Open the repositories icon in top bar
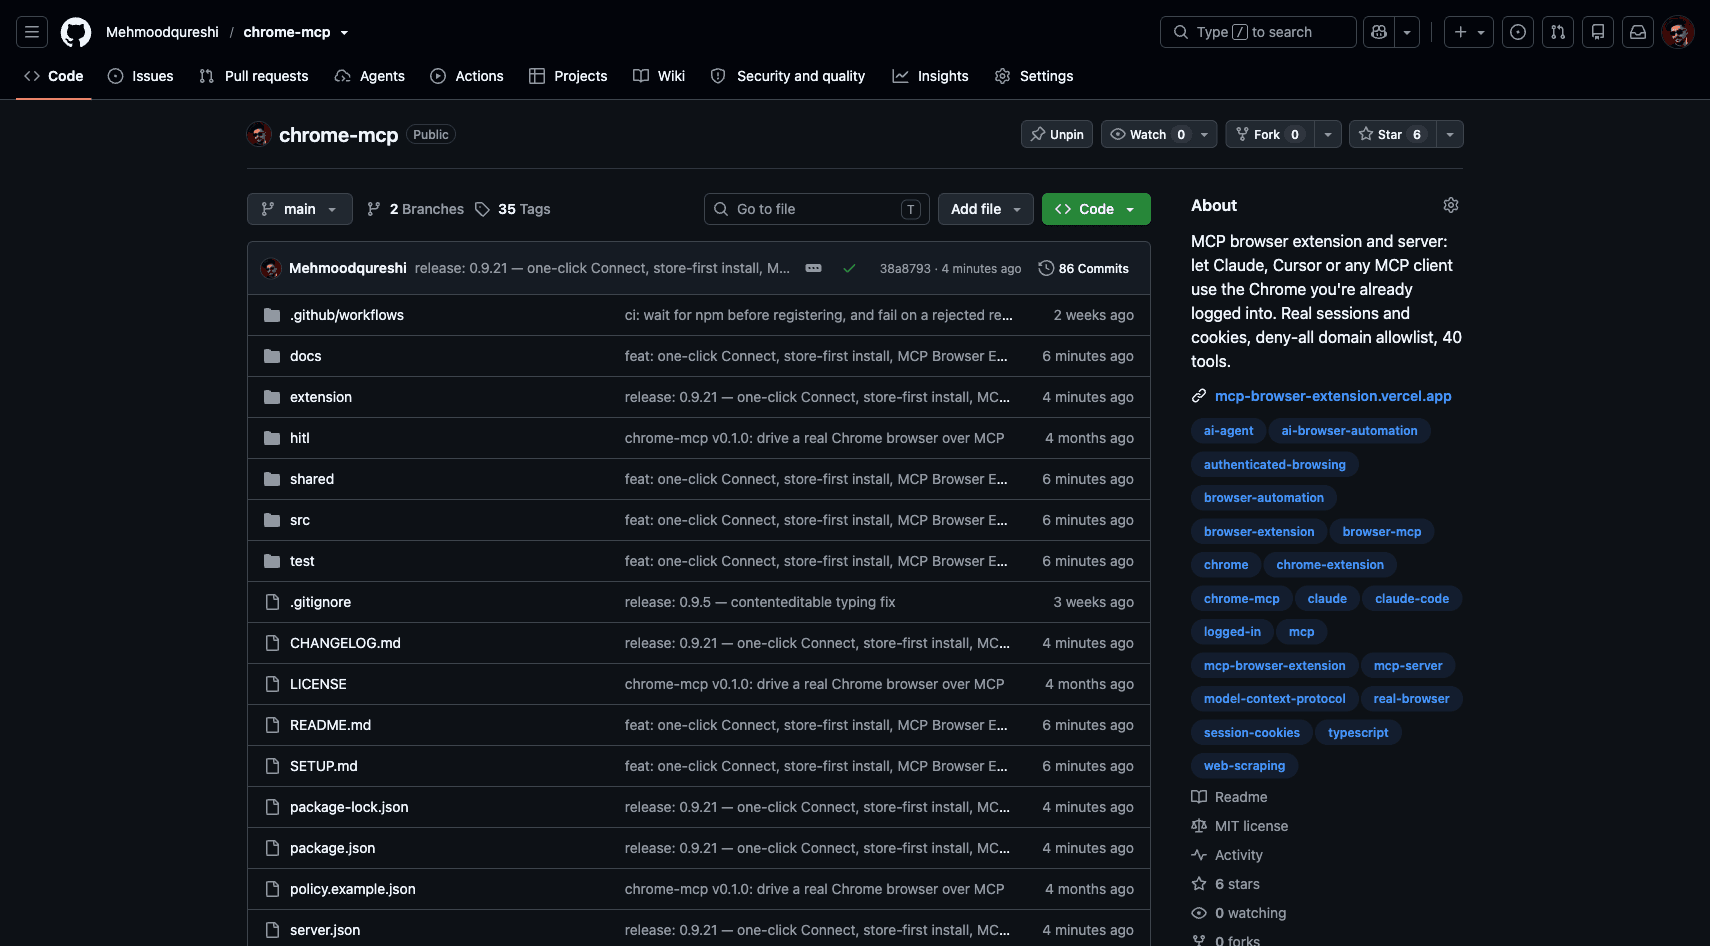The width and height of the screenshot is (1710, 946). coord(1598,32)
